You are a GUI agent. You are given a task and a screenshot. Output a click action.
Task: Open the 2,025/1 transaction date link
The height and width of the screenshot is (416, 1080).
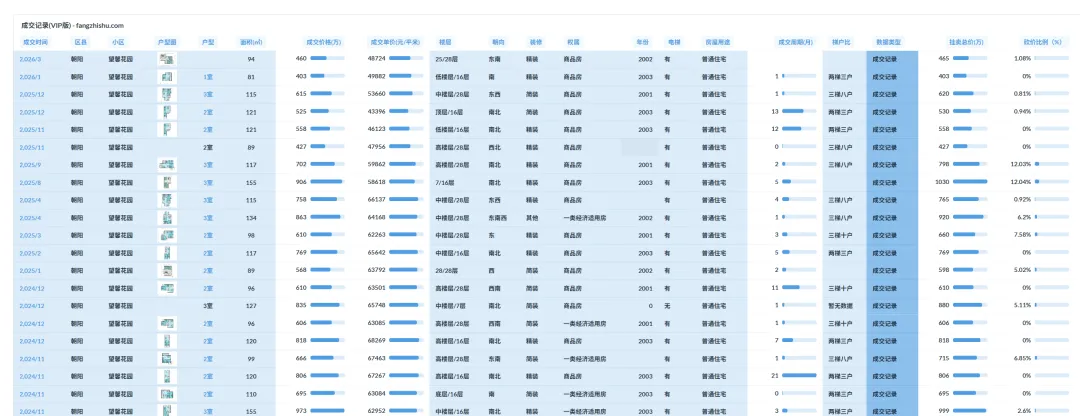[30, 270]
